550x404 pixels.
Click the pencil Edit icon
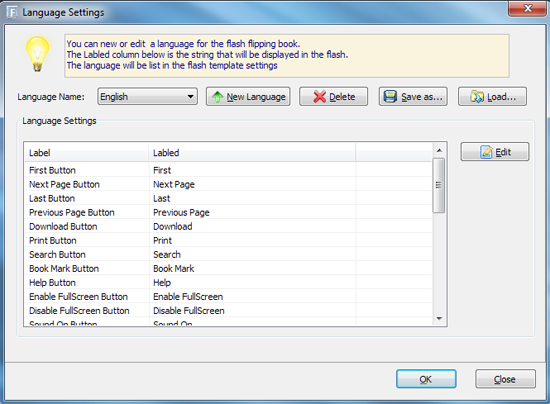click(x=486, y=152)
